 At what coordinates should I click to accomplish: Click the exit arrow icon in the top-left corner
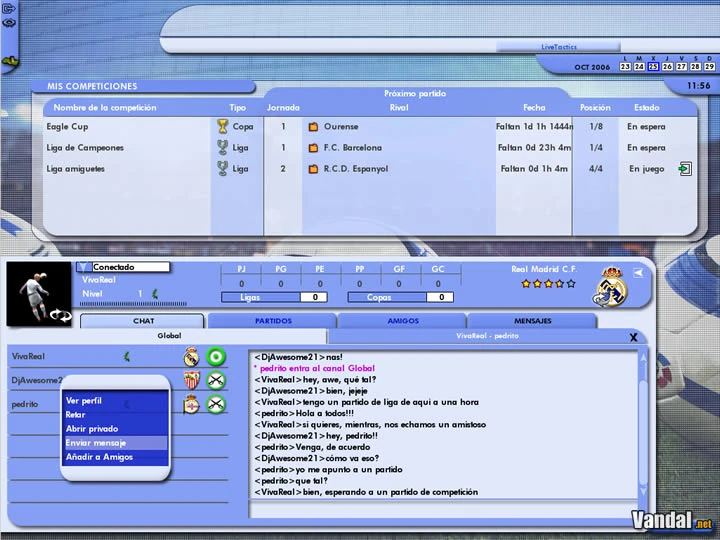click(8, 8)
